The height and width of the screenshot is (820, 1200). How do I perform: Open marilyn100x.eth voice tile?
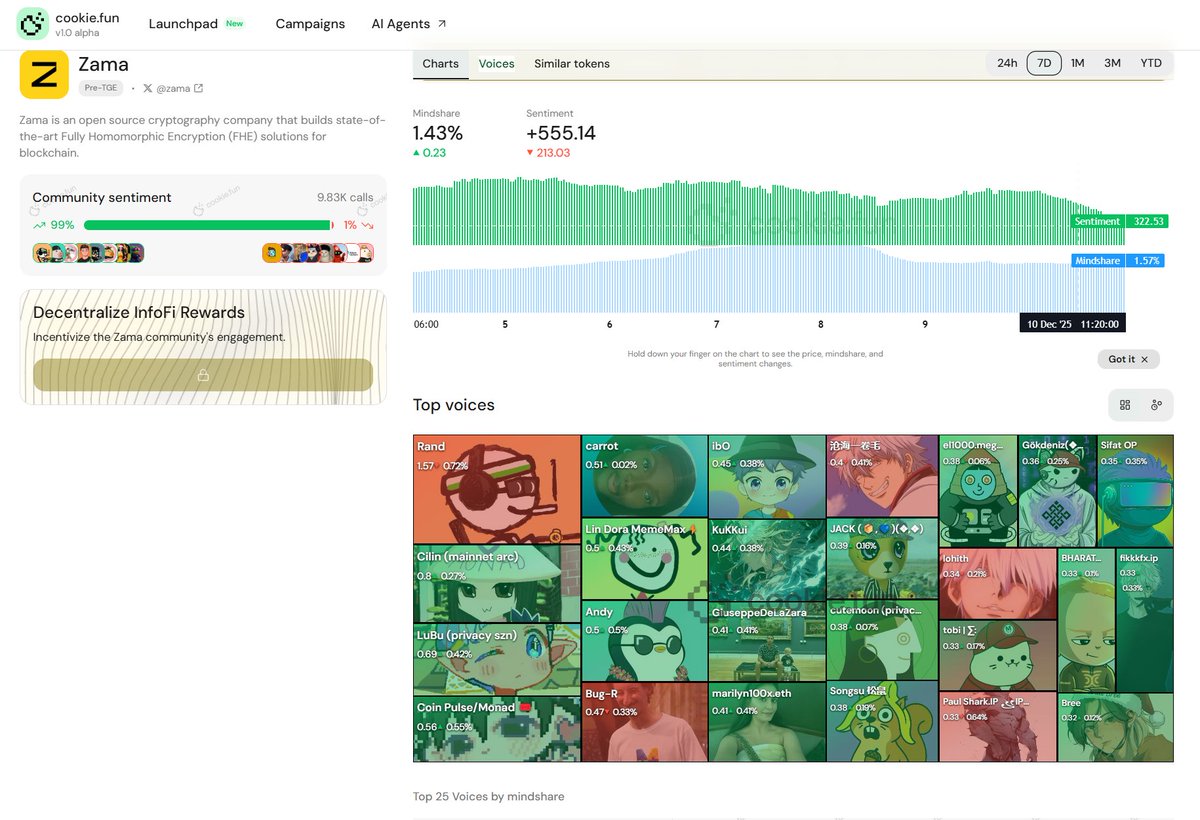[766, 722]
